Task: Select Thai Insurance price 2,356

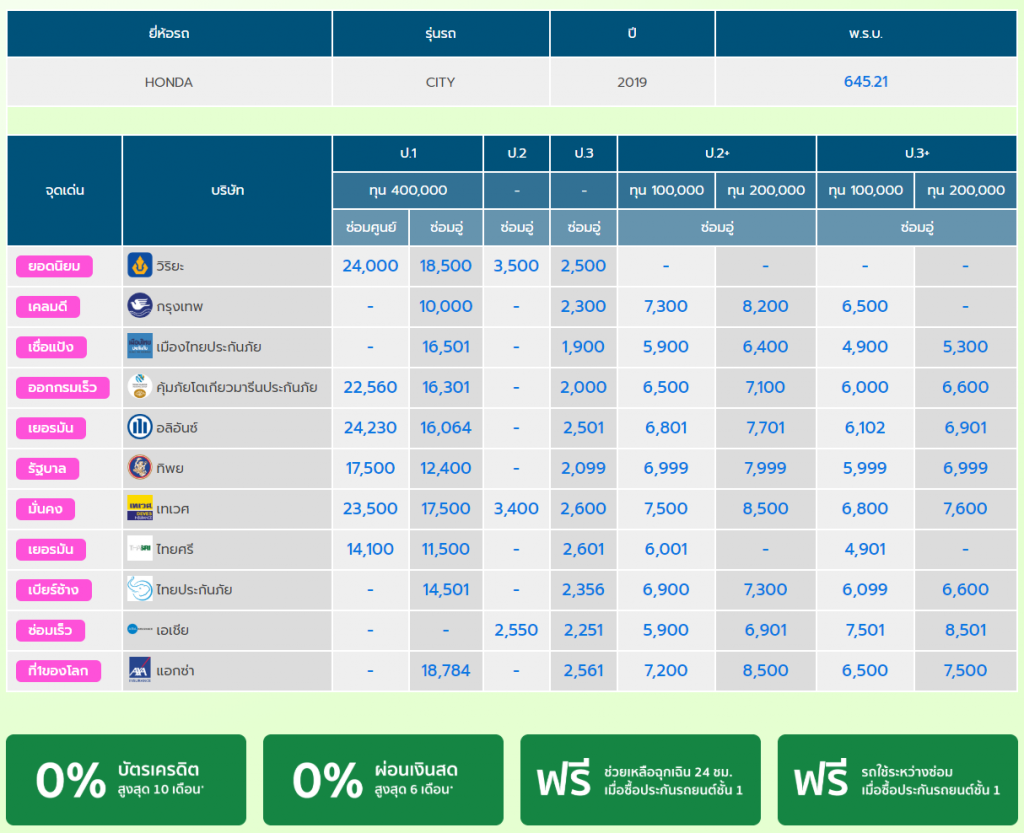Action: [x=583, y=589]
